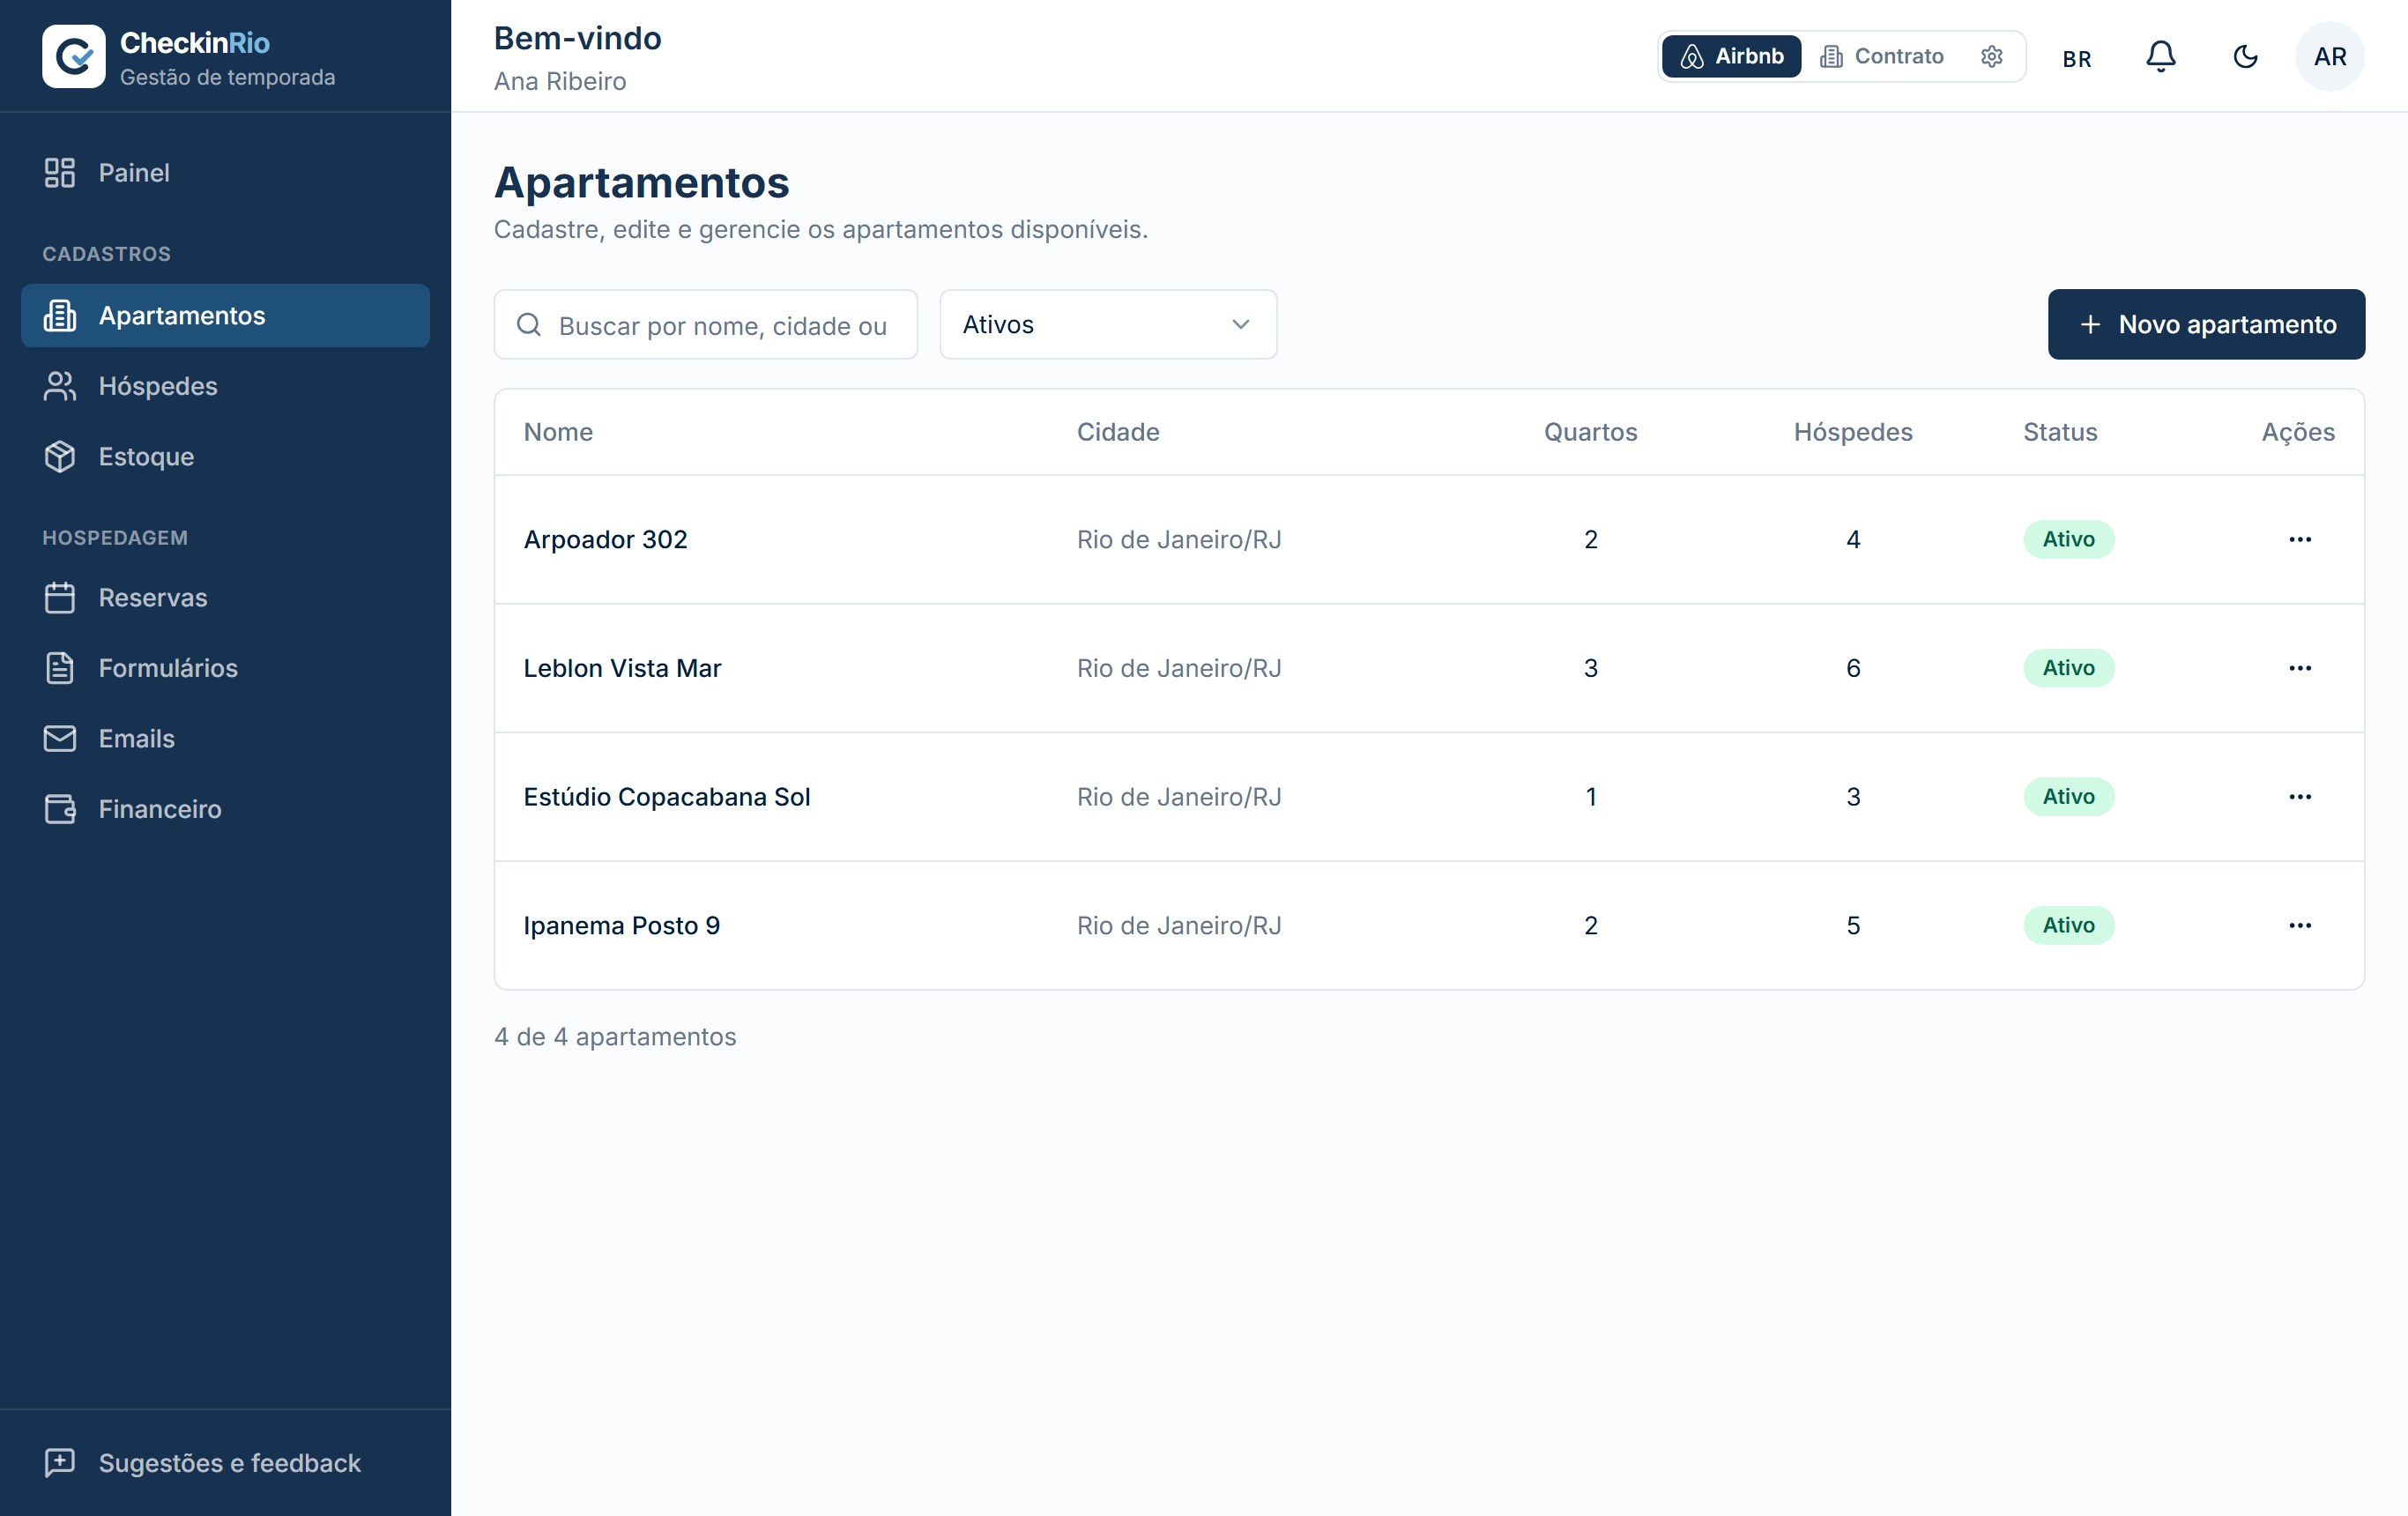This screenshot has height=1516, width=2408.
Task: Click the Cidade column header
Action: [1118, 432]
